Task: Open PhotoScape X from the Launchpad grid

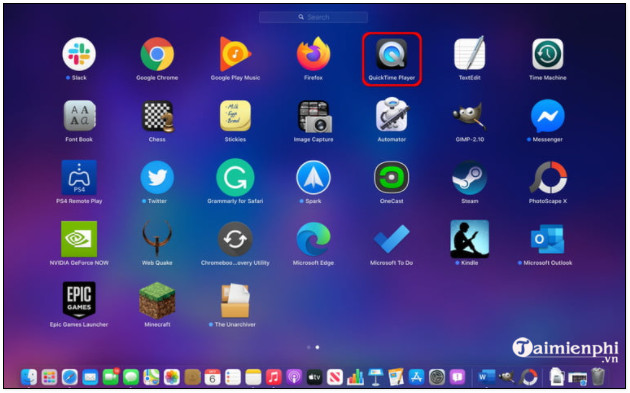Action: (x=548, y=177)
